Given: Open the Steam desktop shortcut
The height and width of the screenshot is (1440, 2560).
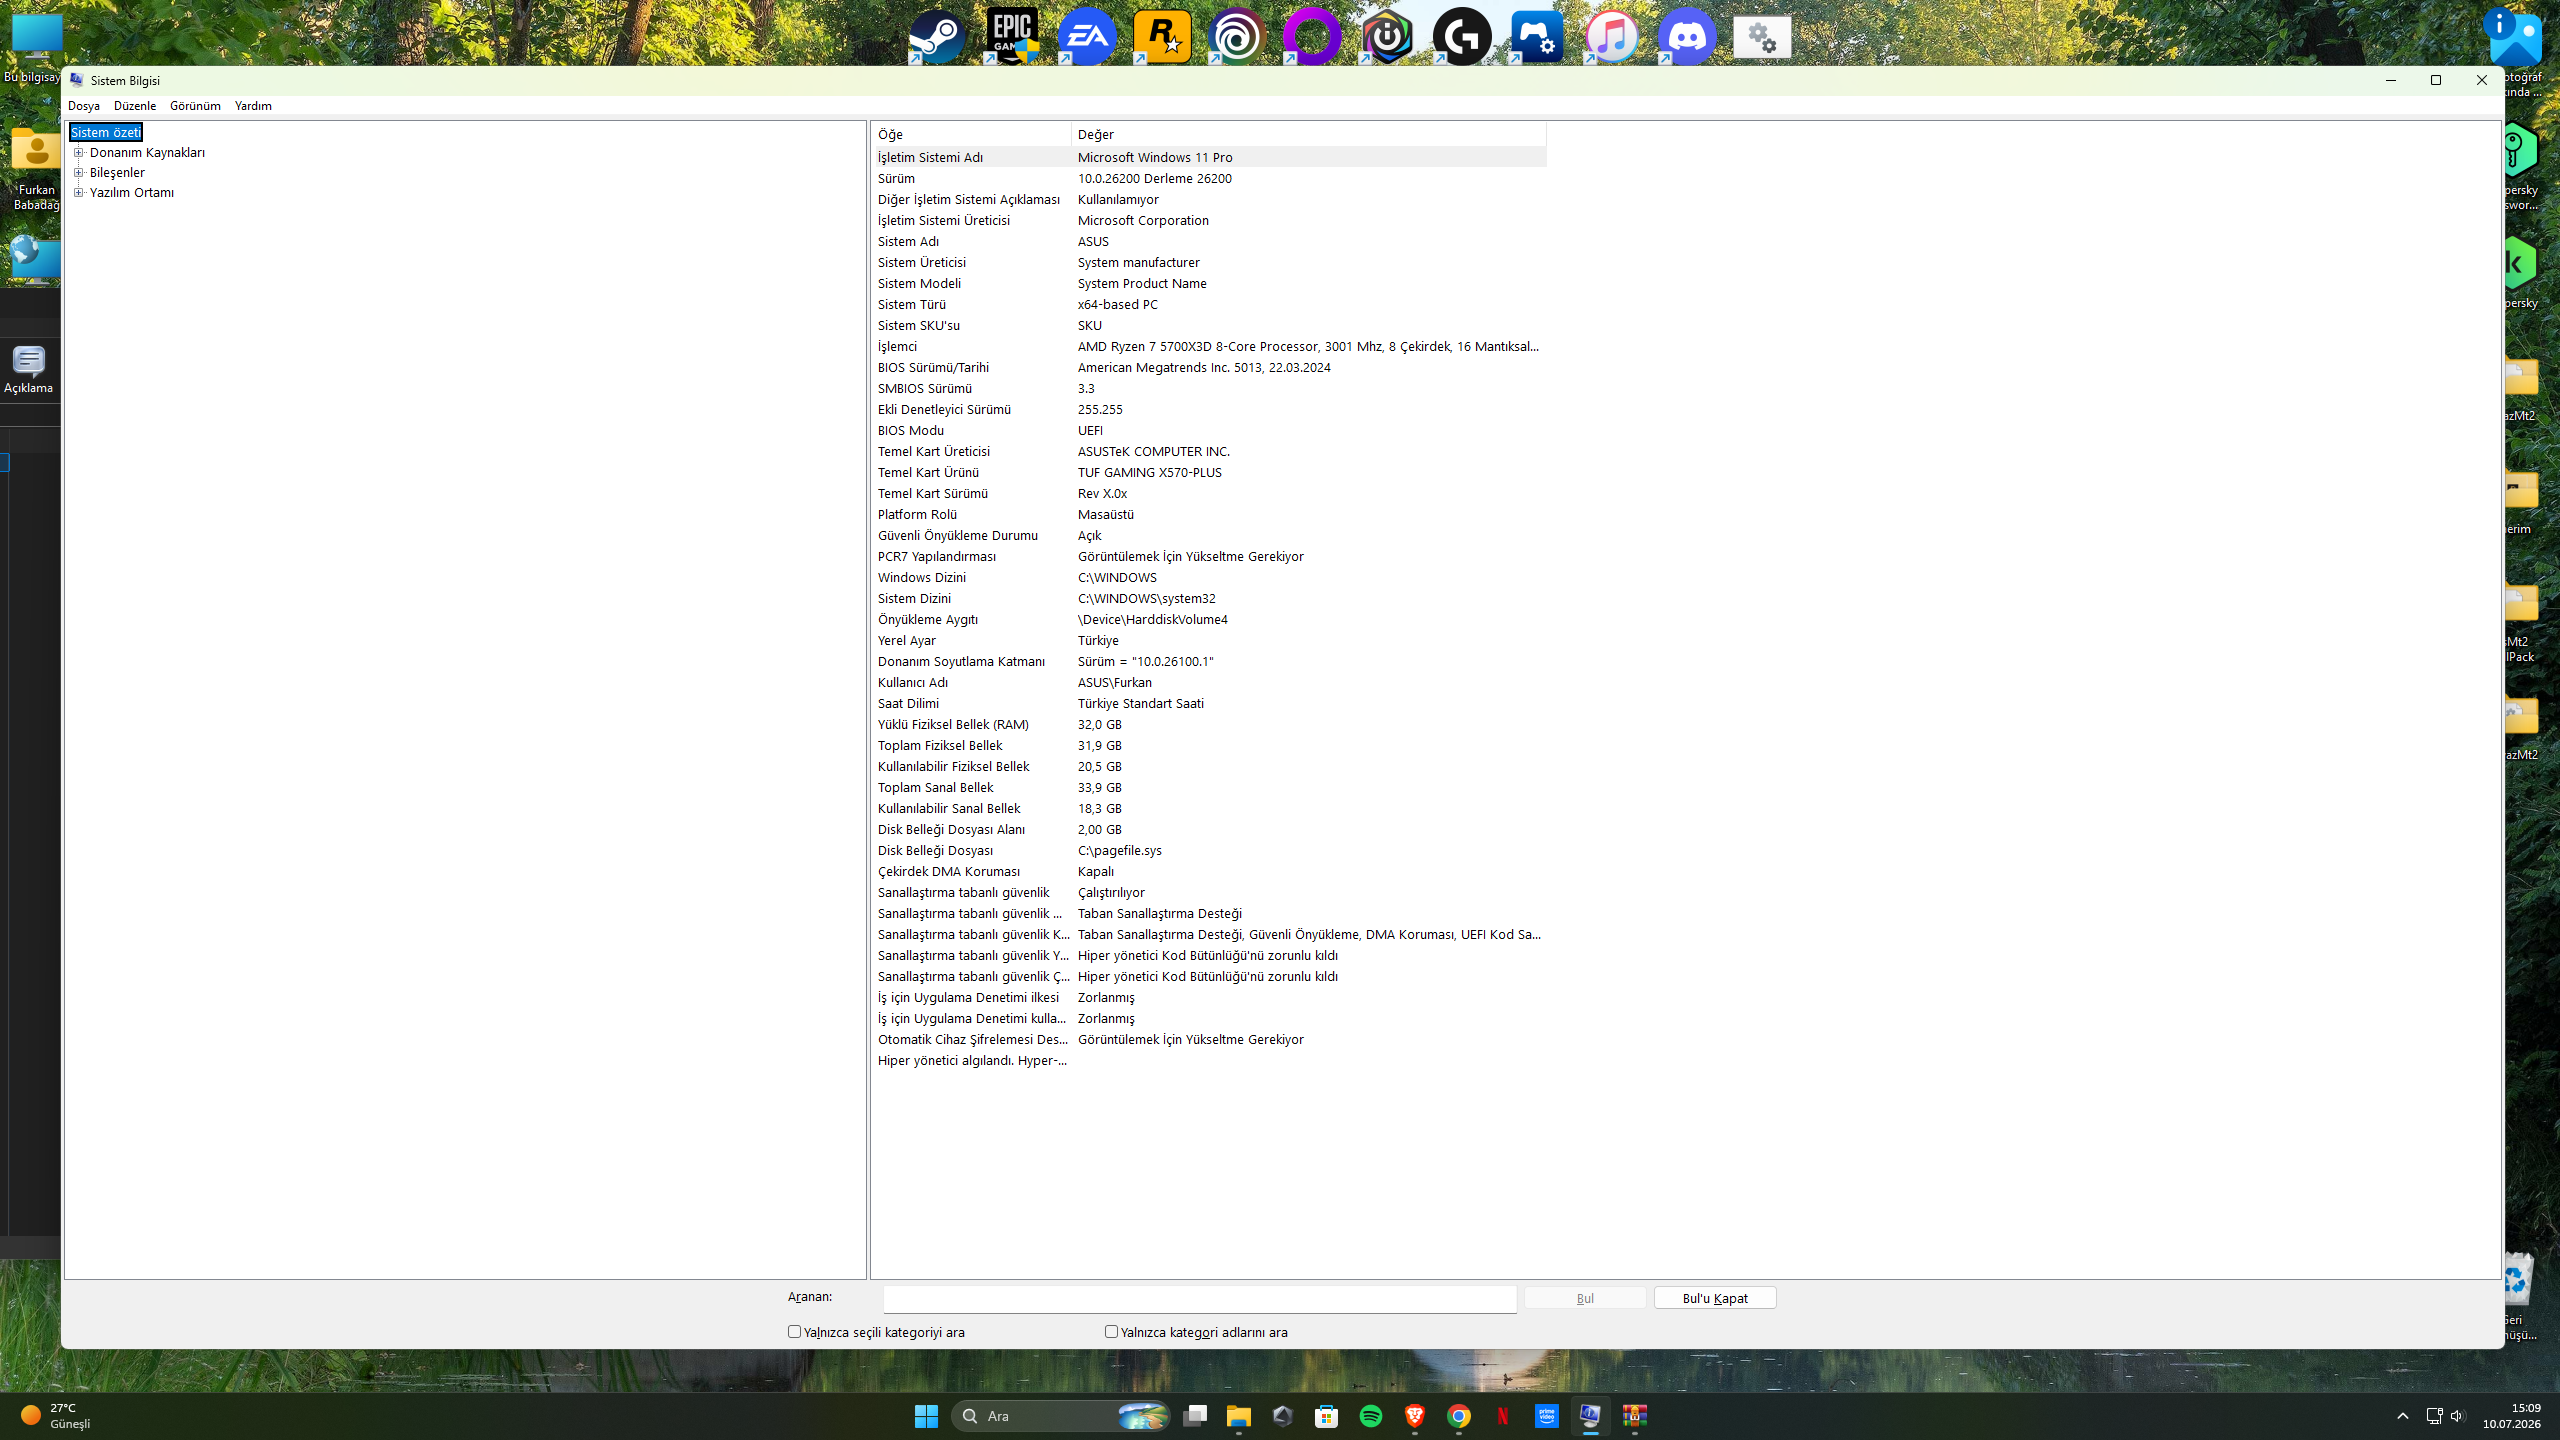Looking at the screenshot, I should coord(937,37).
